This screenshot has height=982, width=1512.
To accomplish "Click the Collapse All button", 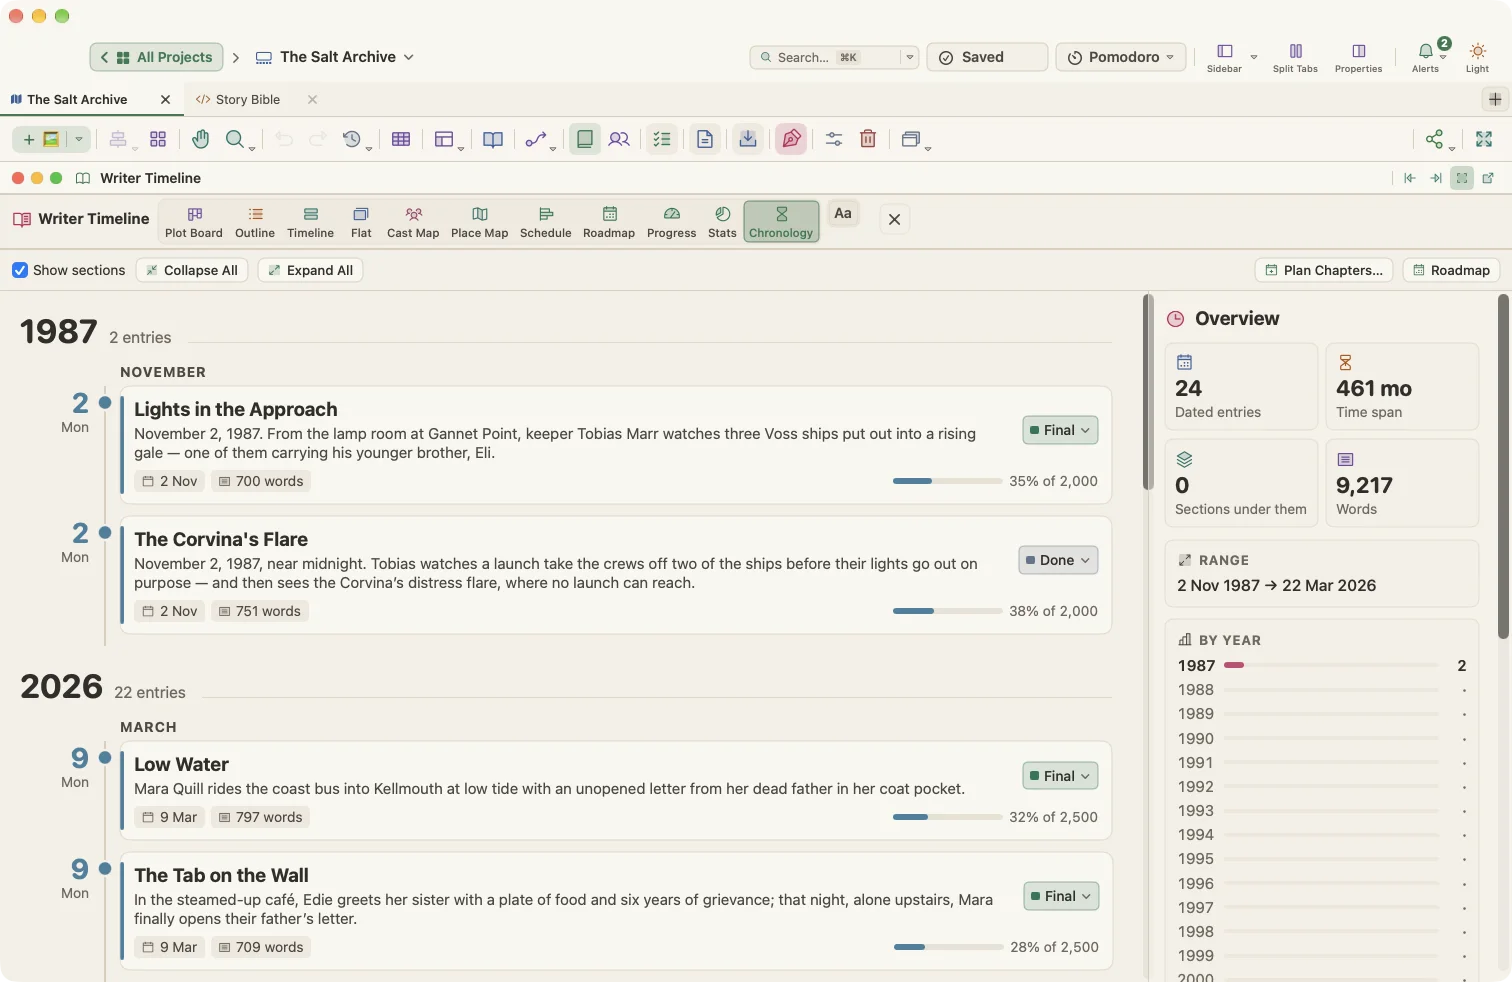I will pos(192,270).
